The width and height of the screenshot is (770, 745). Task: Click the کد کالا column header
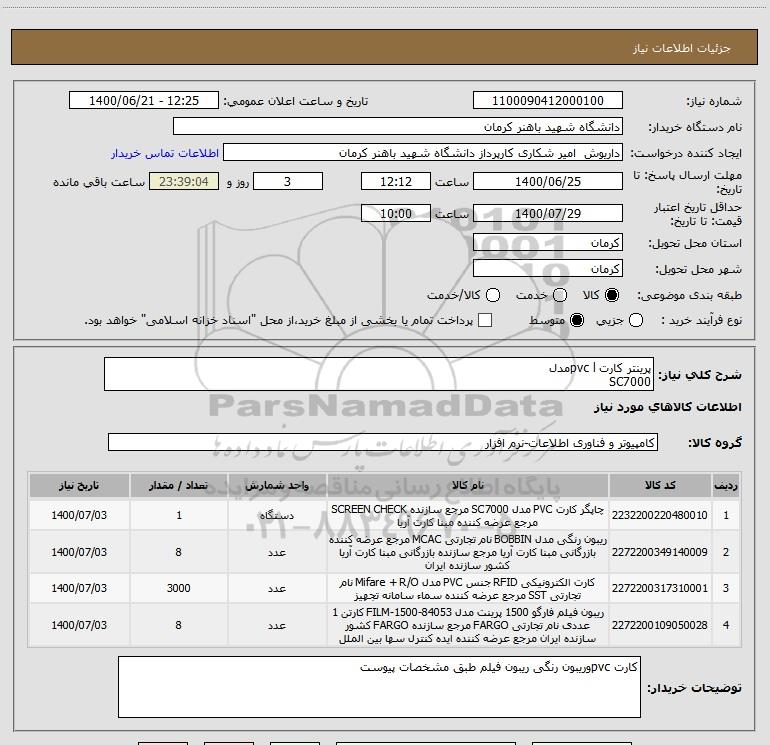pos(660,486)
